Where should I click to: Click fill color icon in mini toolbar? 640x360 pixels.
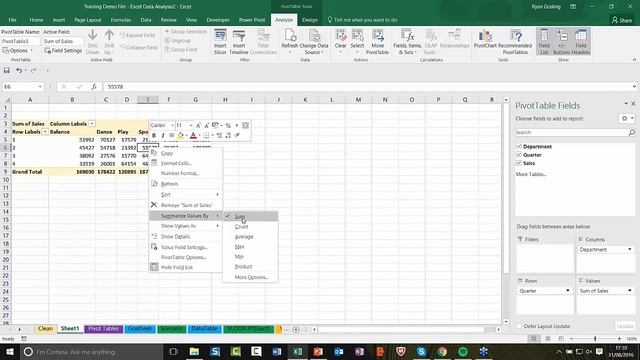tap(180, 135)
